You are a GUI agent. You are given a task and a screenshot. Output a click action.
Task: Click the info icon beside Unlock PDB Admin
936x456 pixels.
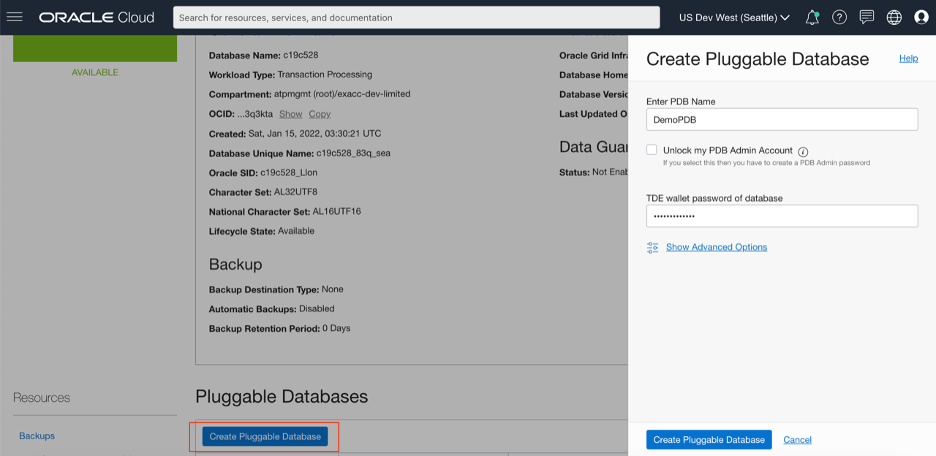tap(803, 152)
